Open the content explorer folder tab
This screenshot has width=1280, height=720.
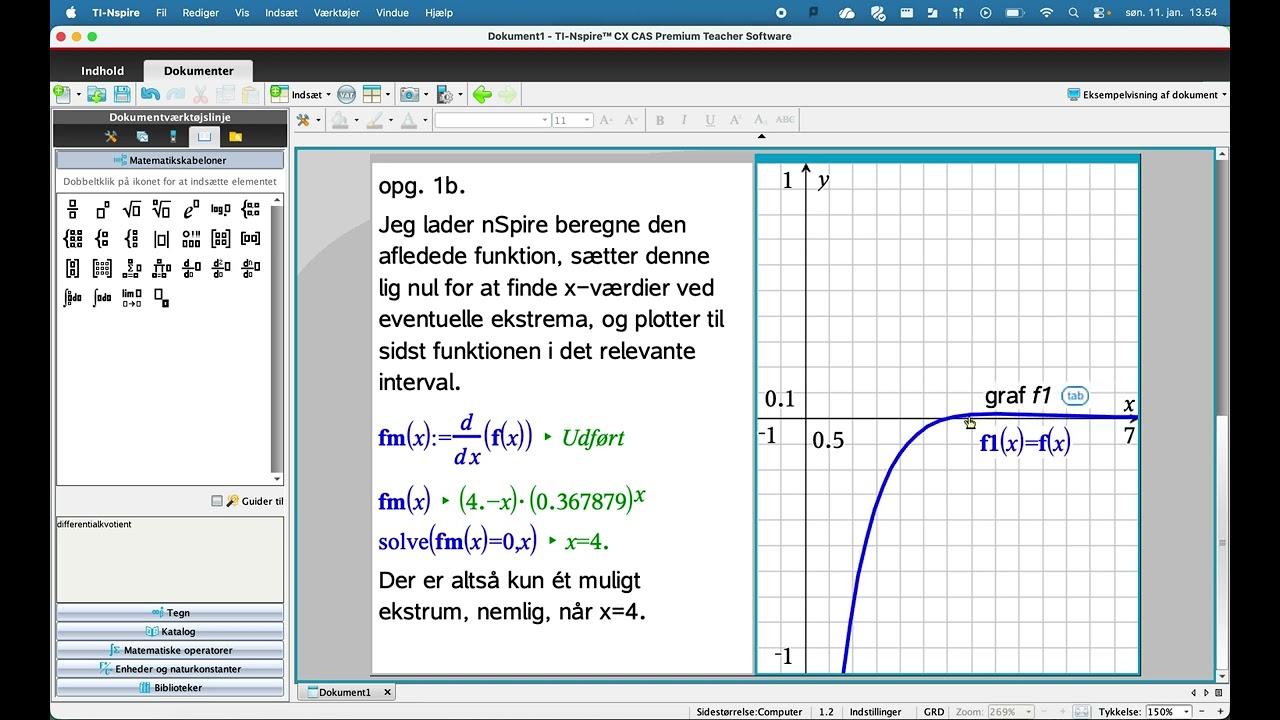click(x=235, y=136)
